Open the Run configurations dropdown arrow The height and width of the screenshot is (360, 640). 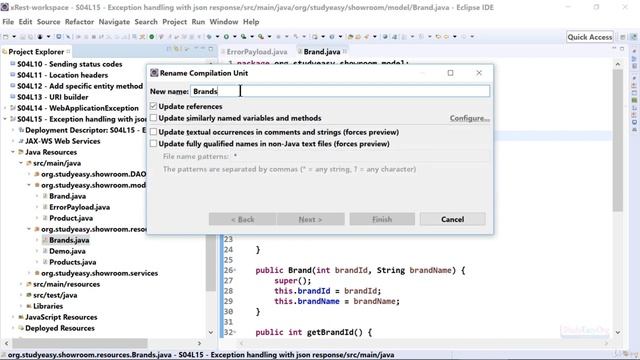234,37
